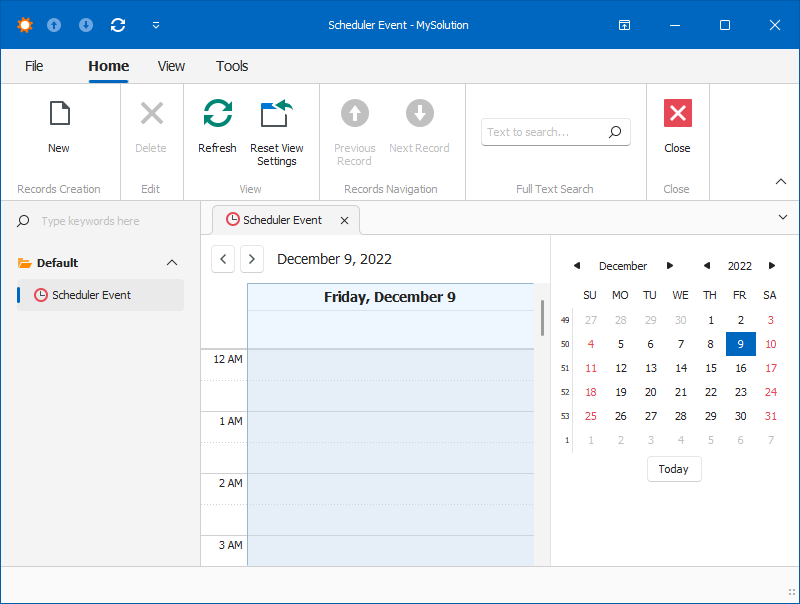
Task: Click the Refresh icon in the View group
Action: point(217,113)
